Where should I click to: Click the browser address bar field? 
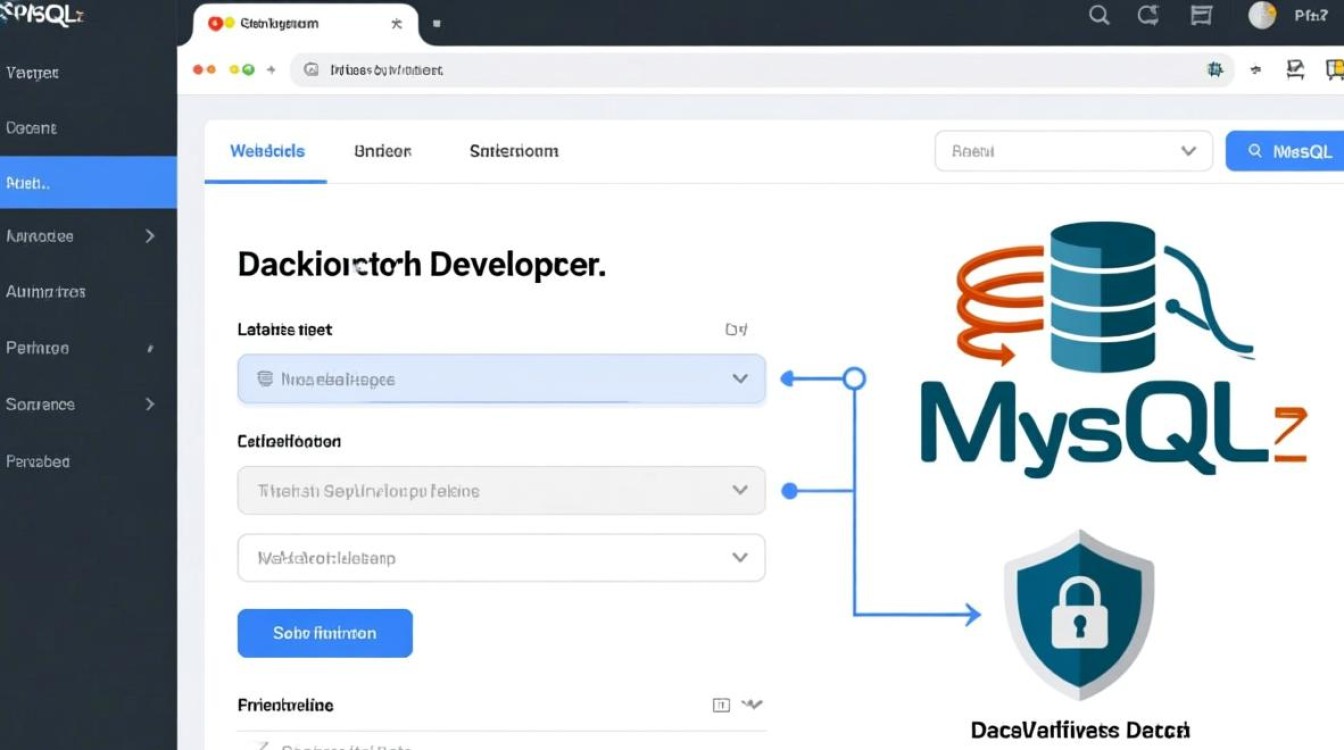pos(740,70)
